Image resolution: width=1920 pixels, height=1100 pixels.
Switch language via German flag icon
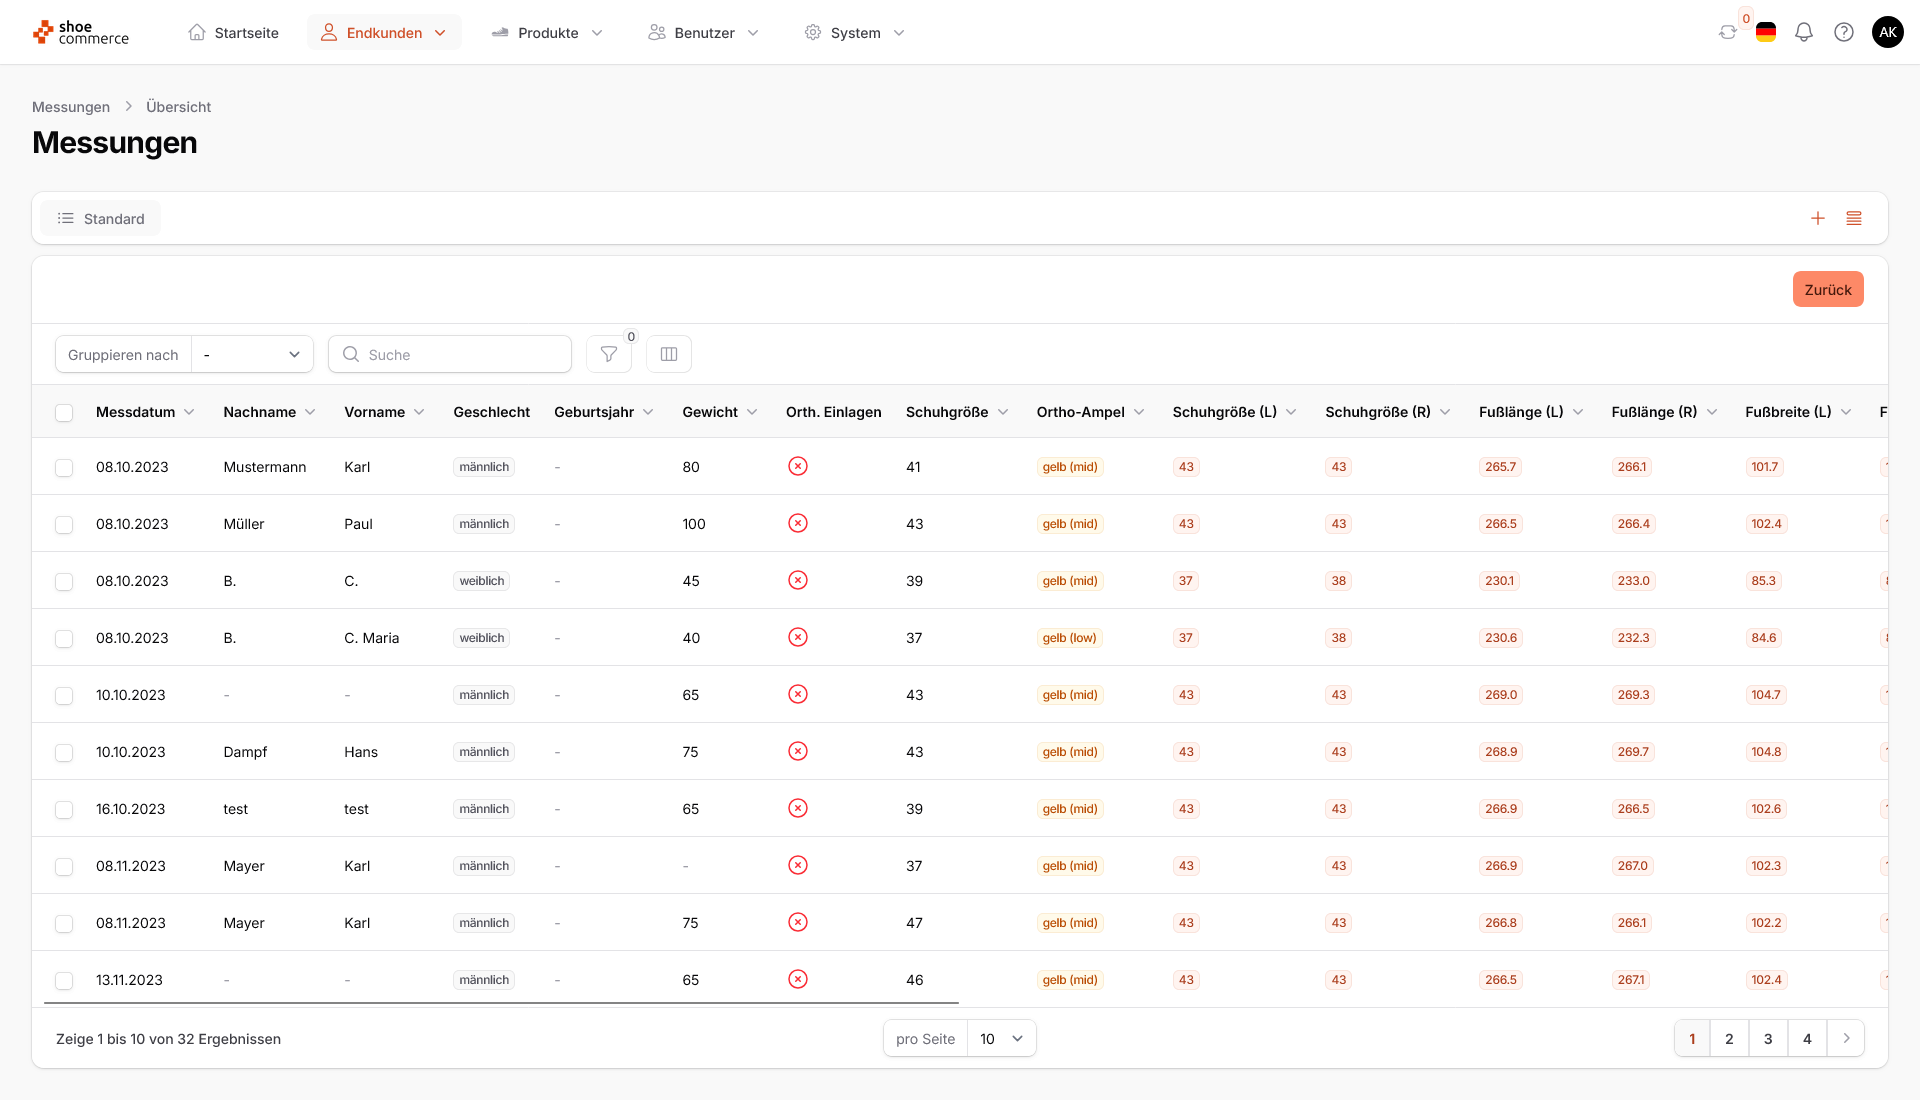coord(1766,32)
